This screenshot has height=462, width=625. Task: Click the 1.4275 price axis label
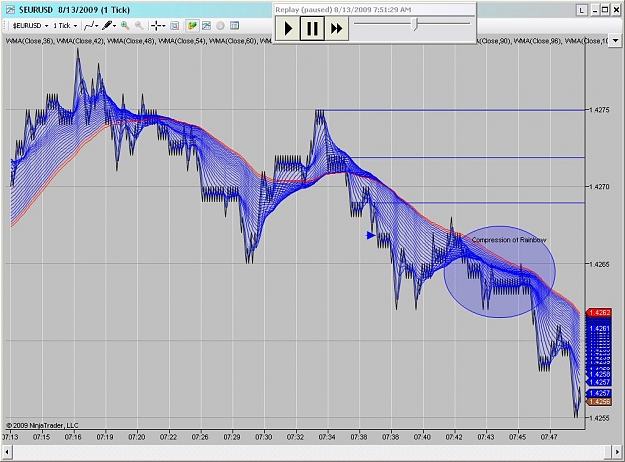599,110
